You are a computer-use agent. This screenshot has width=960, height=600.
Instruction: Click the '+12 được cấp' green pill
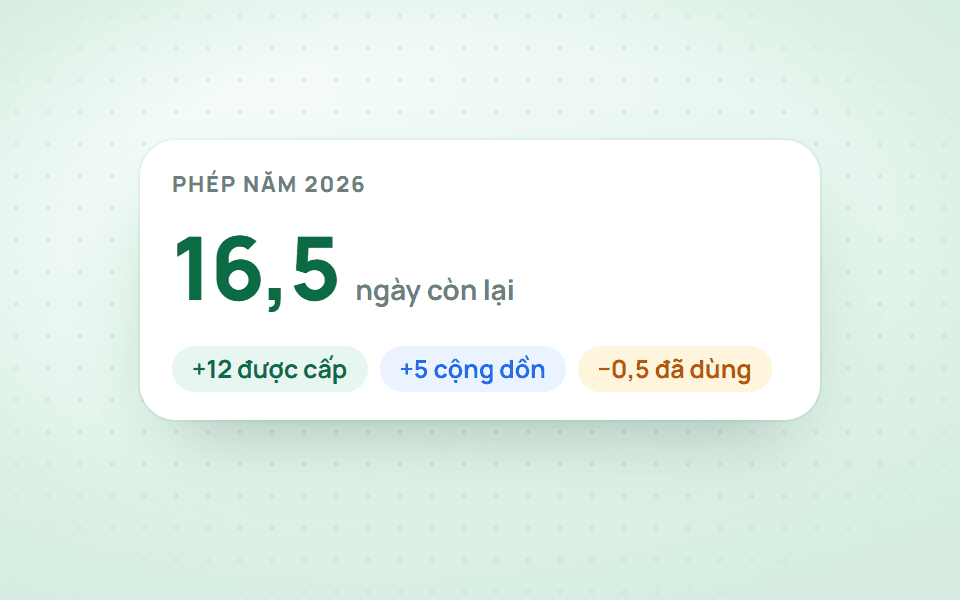click(269, 369)
